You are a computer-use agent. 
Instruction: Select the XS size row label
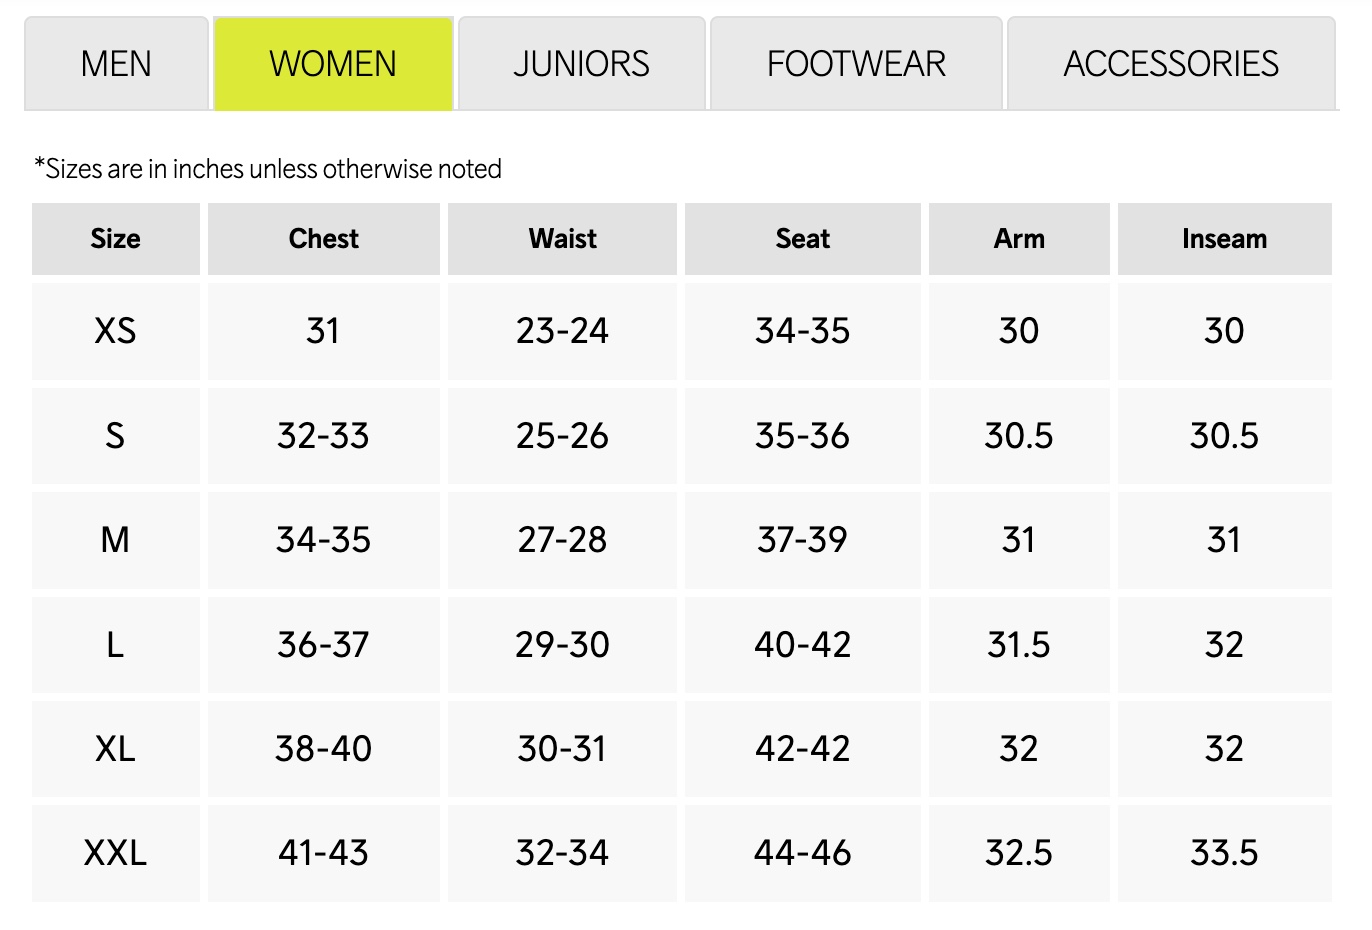tap(115, 331)
